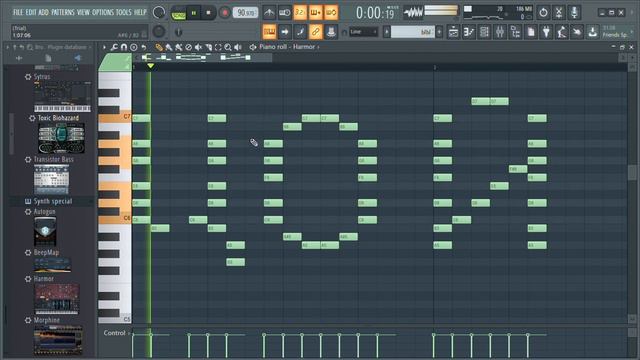Open the piano roll main menu arrow

pyautogui.click(x=104, y=47)
